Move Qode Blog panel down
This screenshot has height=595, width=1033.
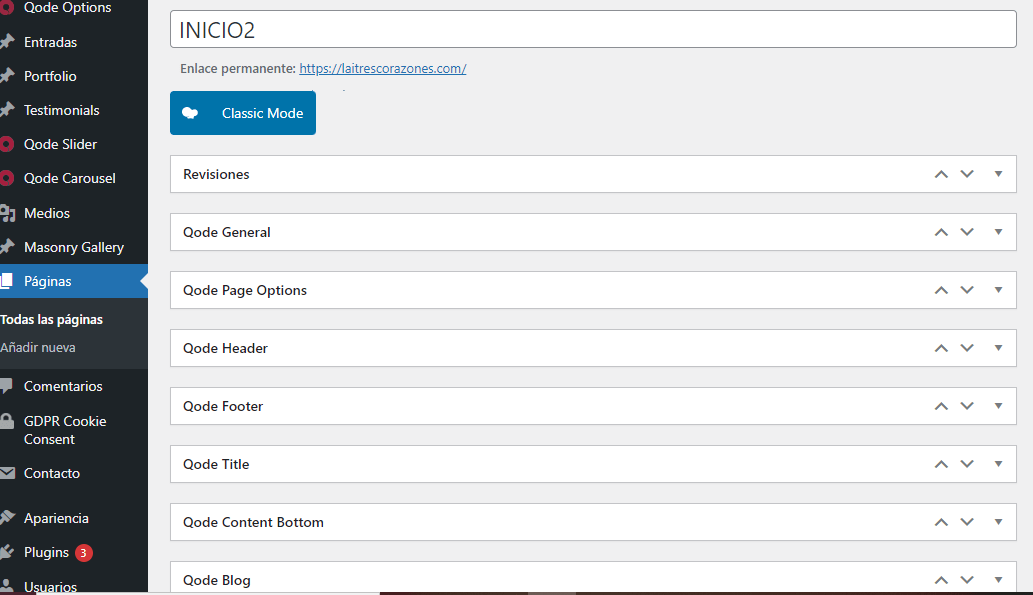tap(967, 581)
